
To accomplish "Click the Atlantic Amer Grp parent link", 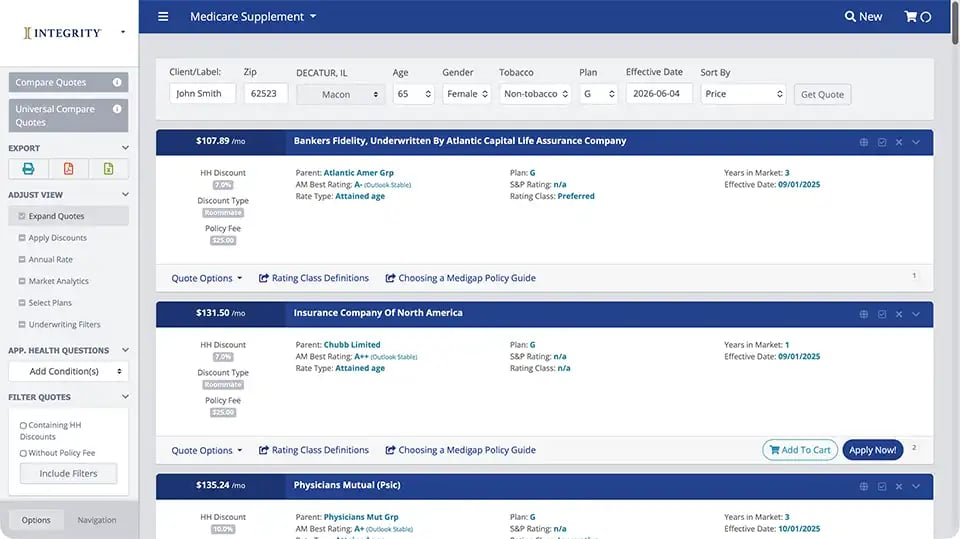I will (x=359, y=173).
